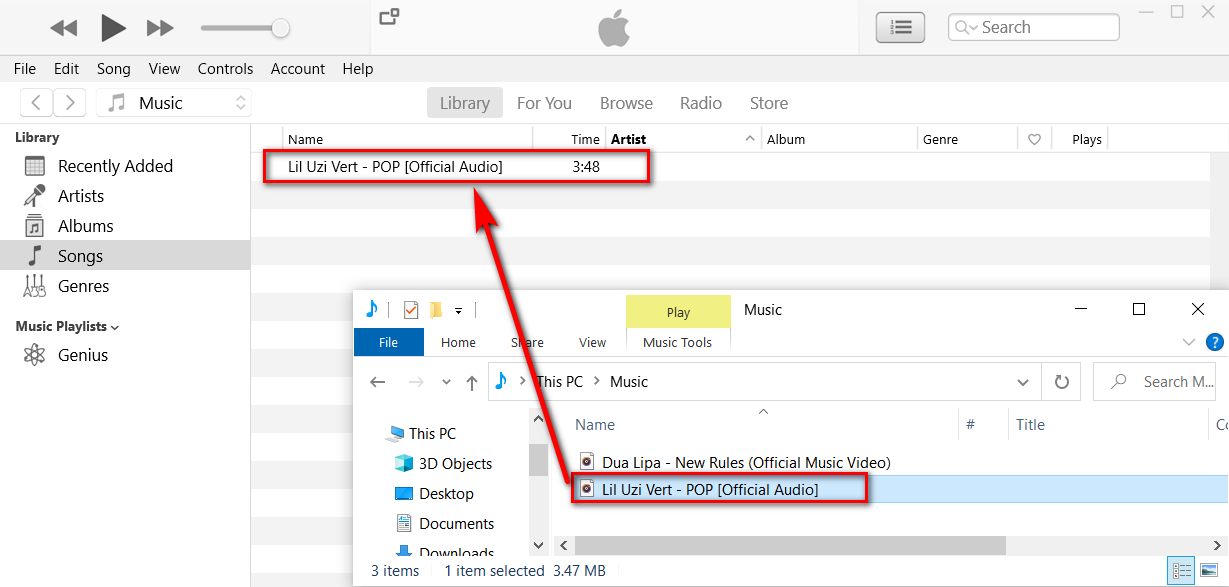Open the MiniPlayer icon
Image resolution: width=1229 pixels, height=587 pixels.
(x=389, y=16)
